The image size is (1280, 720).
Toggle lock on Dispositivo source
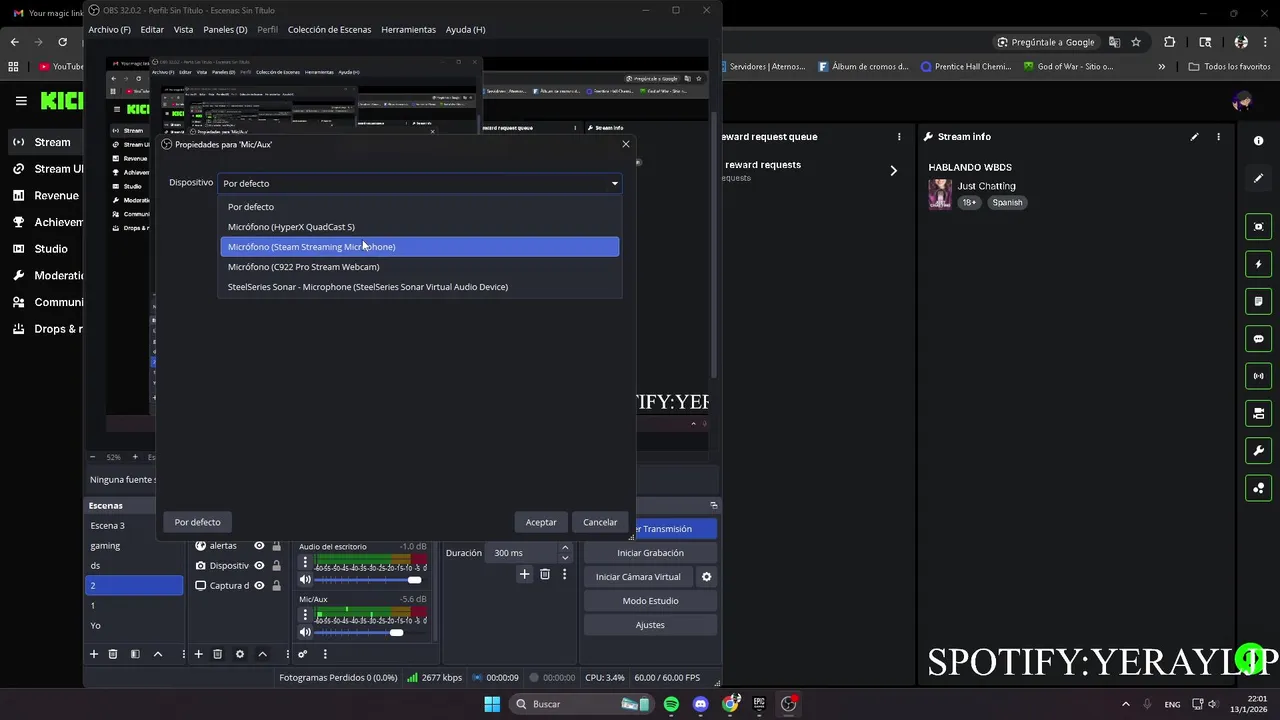[x=276, y=566]
